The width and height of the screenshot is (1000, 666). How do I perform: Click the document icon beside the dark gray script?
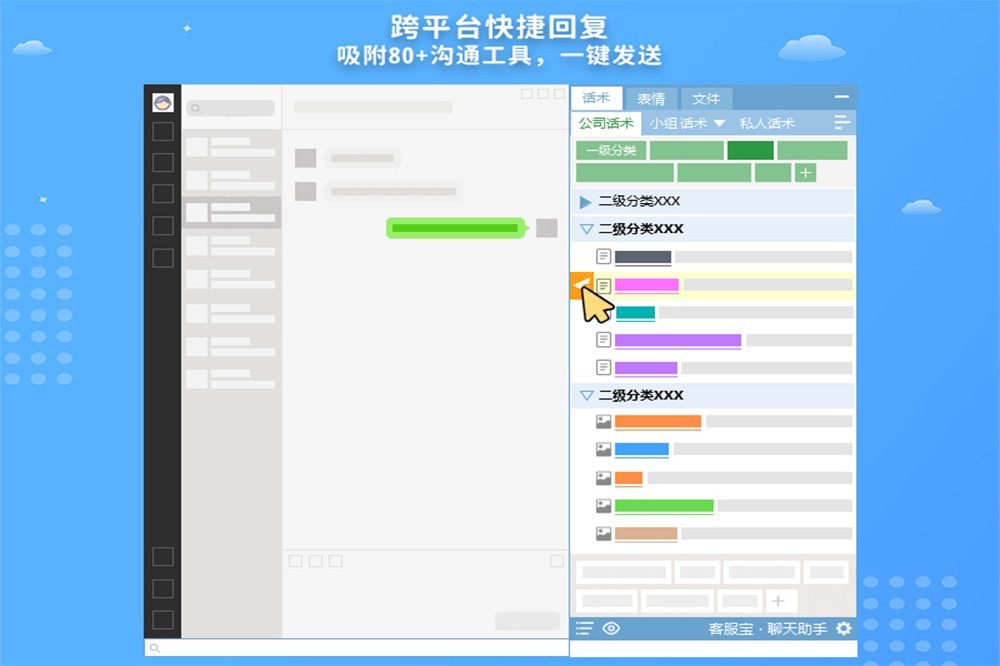pyautogui.click(x=603, y=257)
